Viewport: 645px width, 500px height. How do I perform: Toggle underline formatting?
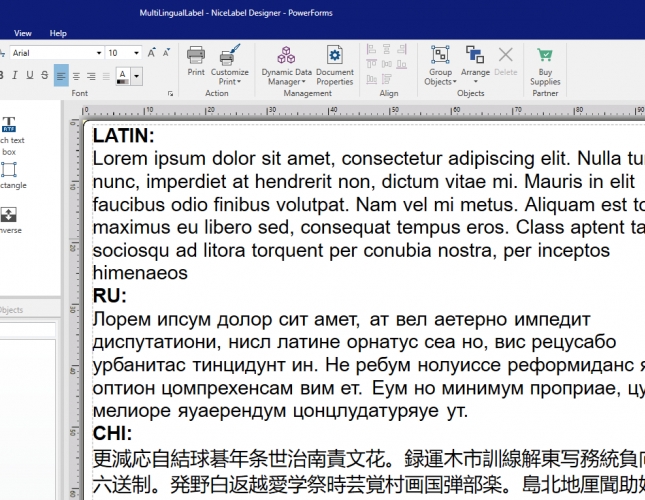[x=29, y=75]
